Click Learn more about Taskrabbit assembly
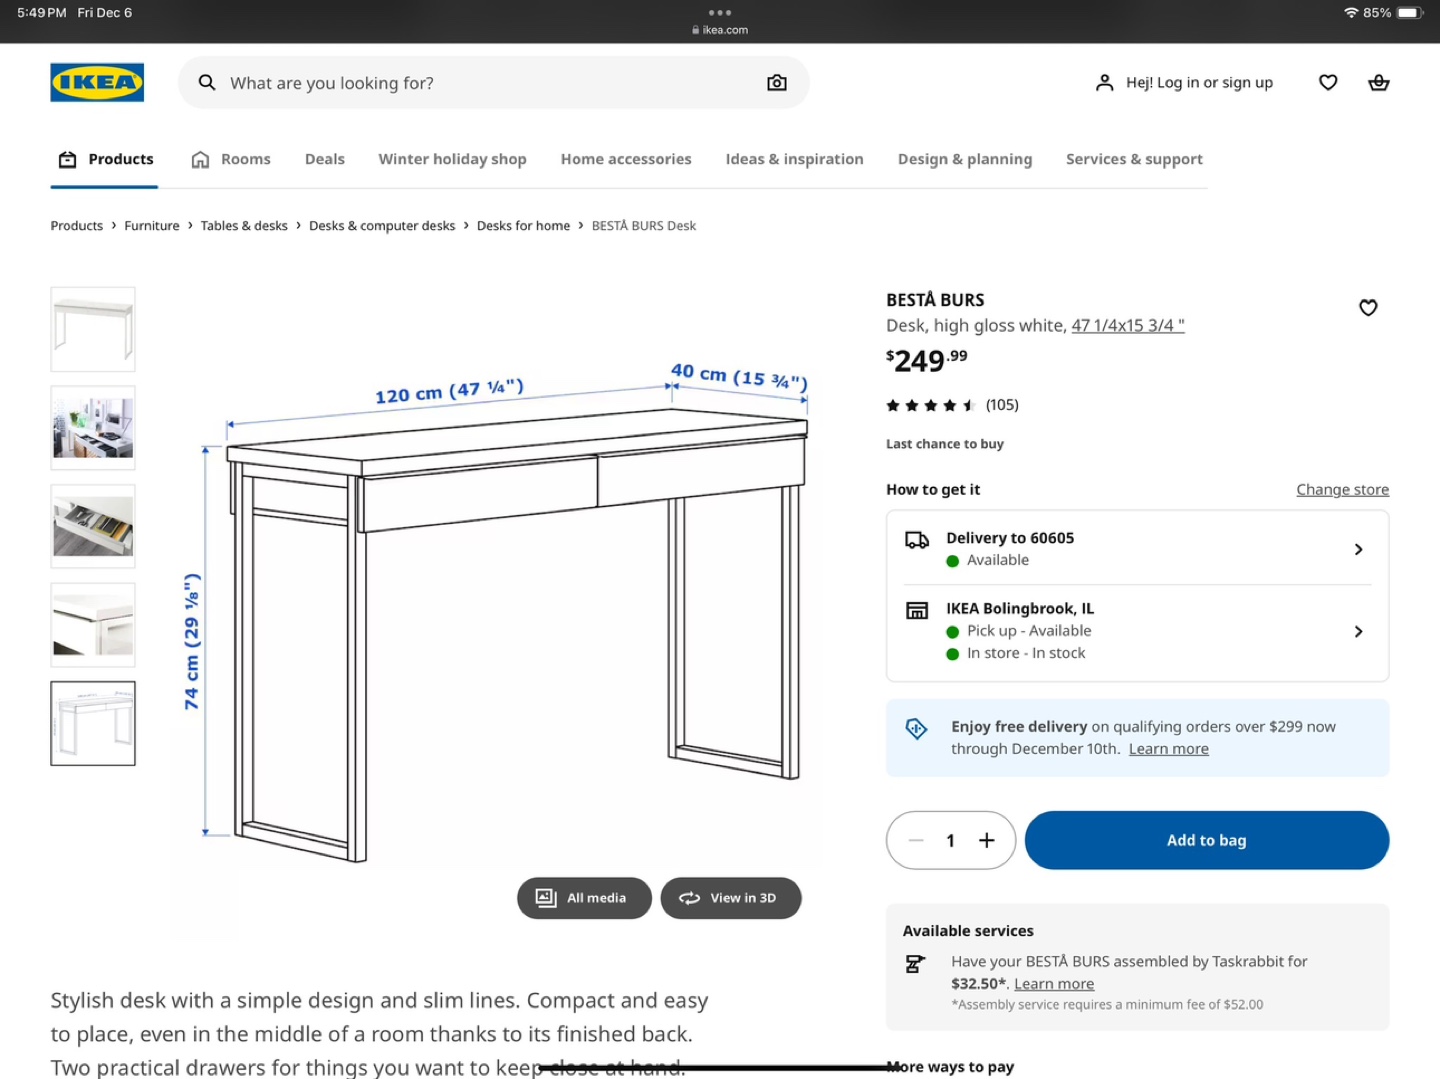Image resolution: width=1440 pixels, height=1079 pixels. (1054, 984)
